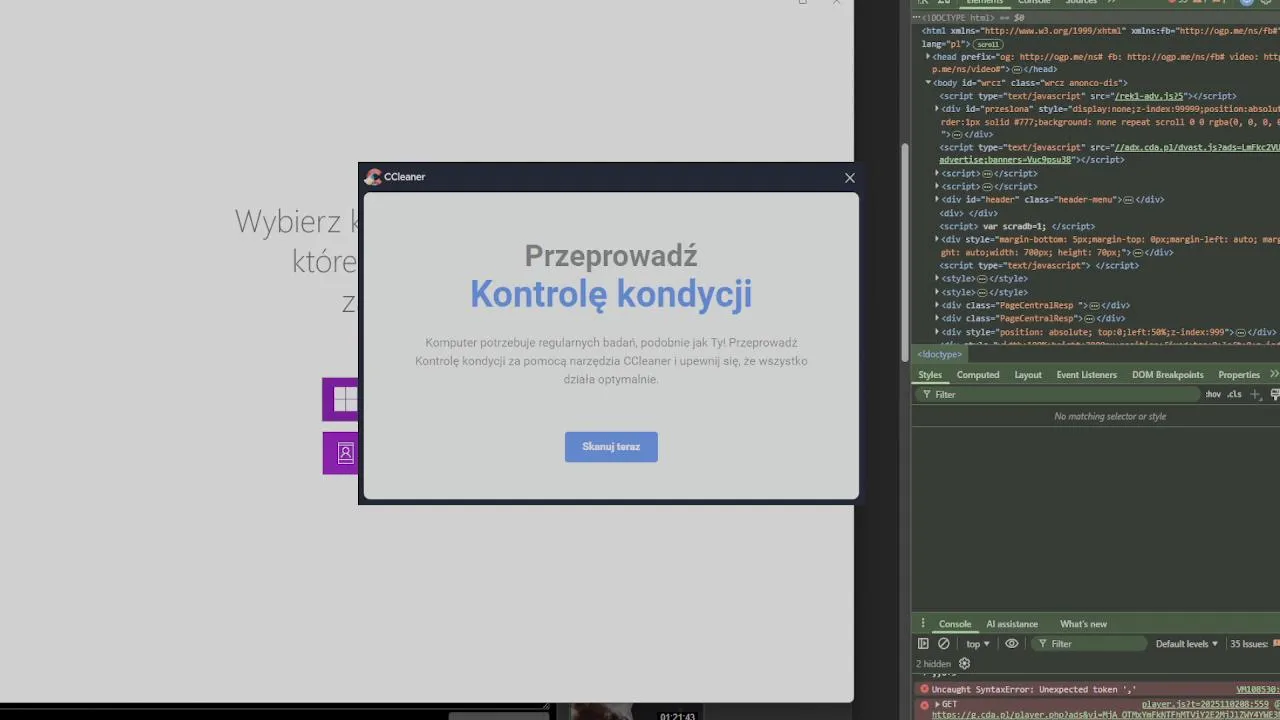Open the DOM Breakpoints tab
The image size is (1280, 720).
tap(1168, 375)
